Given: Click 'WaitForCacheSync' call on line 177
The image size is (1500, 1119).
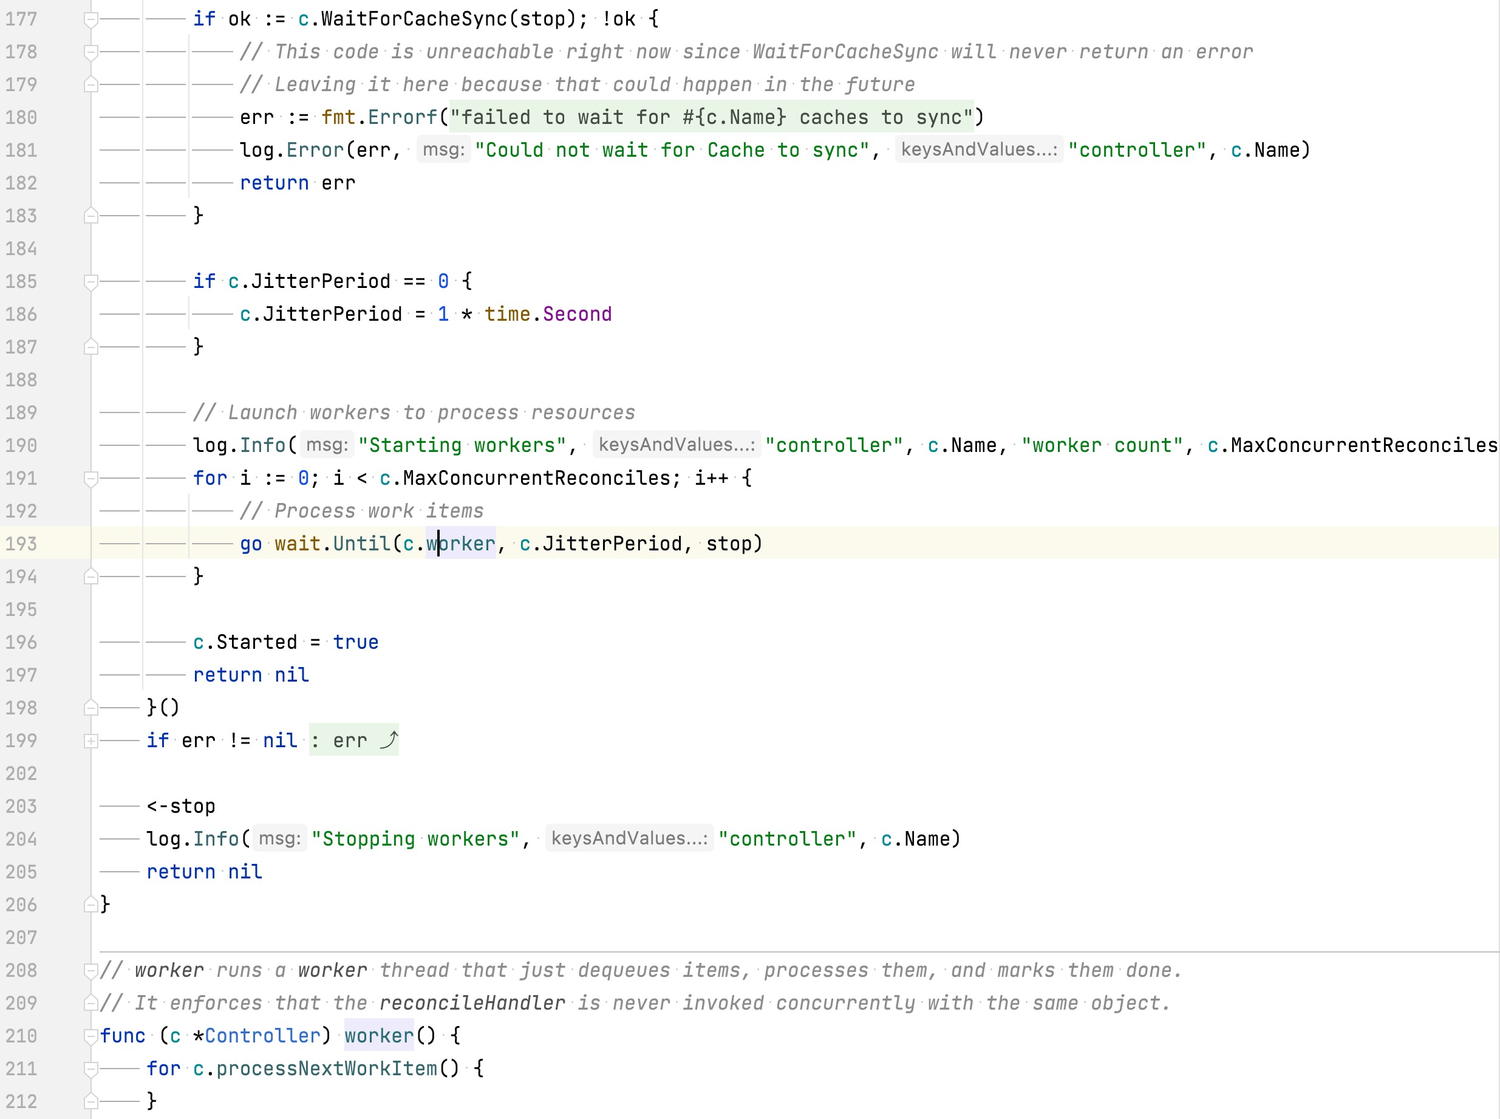Looking at the screenshot, I should tap(413, 19).
